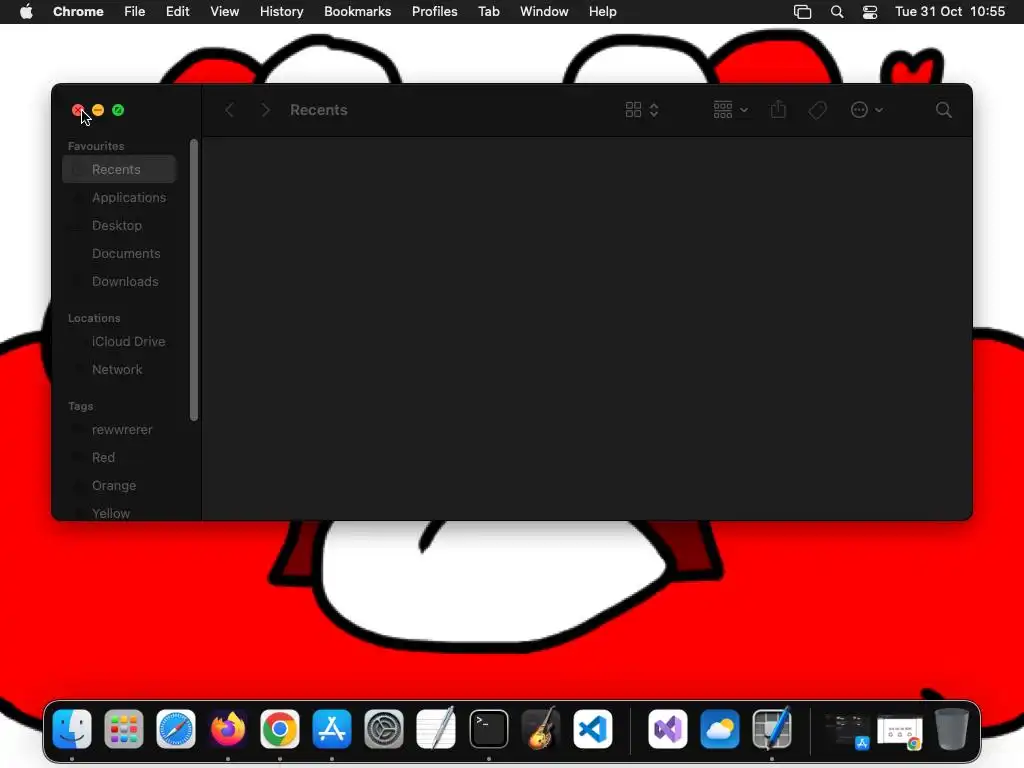
Task: Select Recents in sidebar
Action: (119, 169)
